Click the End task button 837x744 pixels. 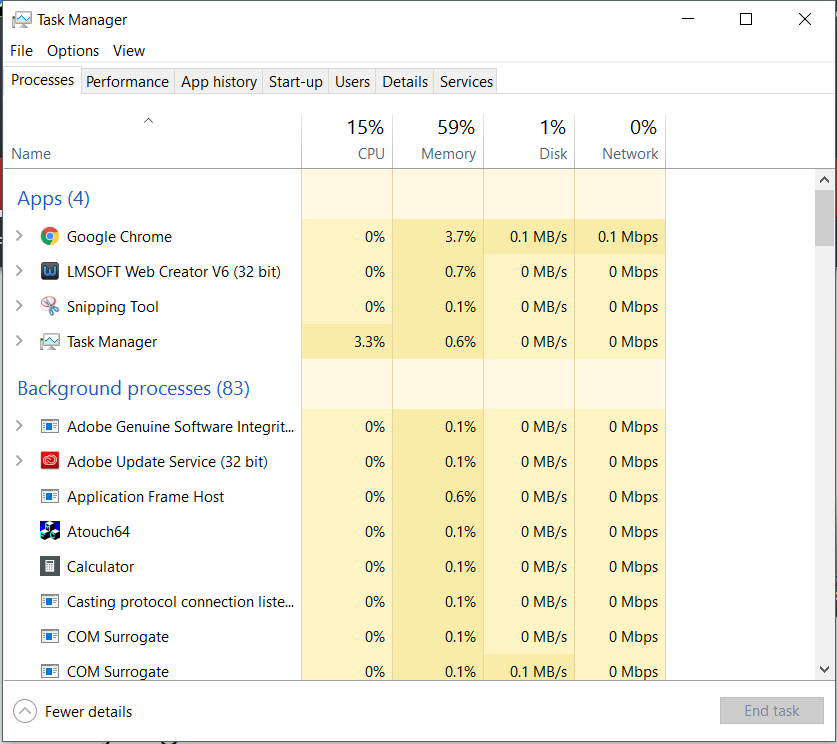click(x=771, y=710)
